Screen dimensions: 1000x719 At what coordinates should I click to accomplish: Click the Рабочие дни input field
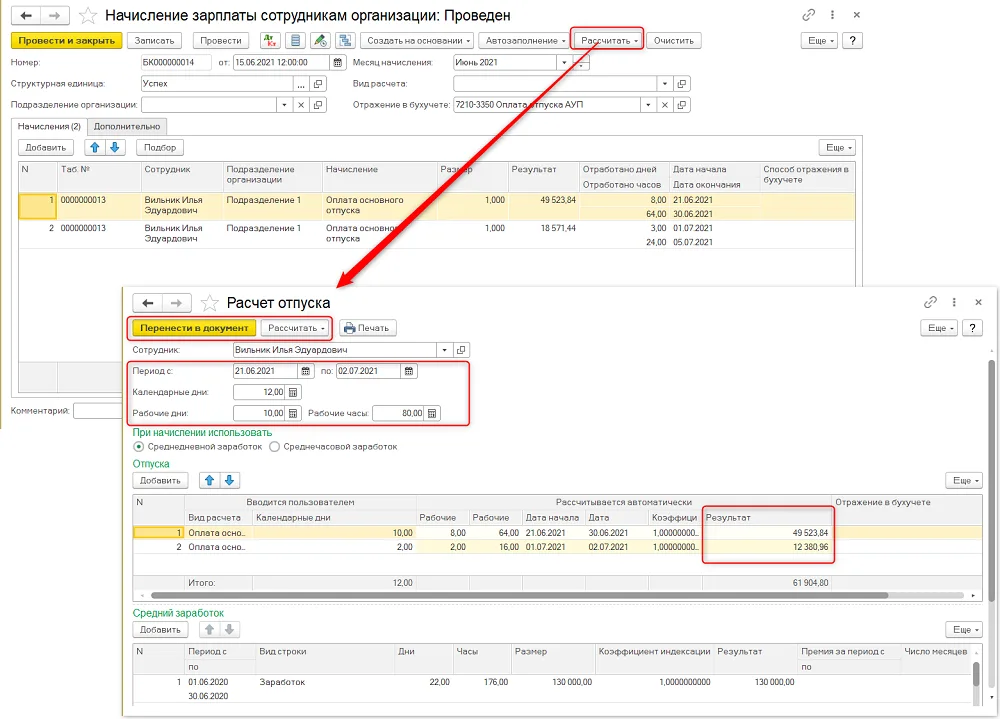tap(260, 413)
